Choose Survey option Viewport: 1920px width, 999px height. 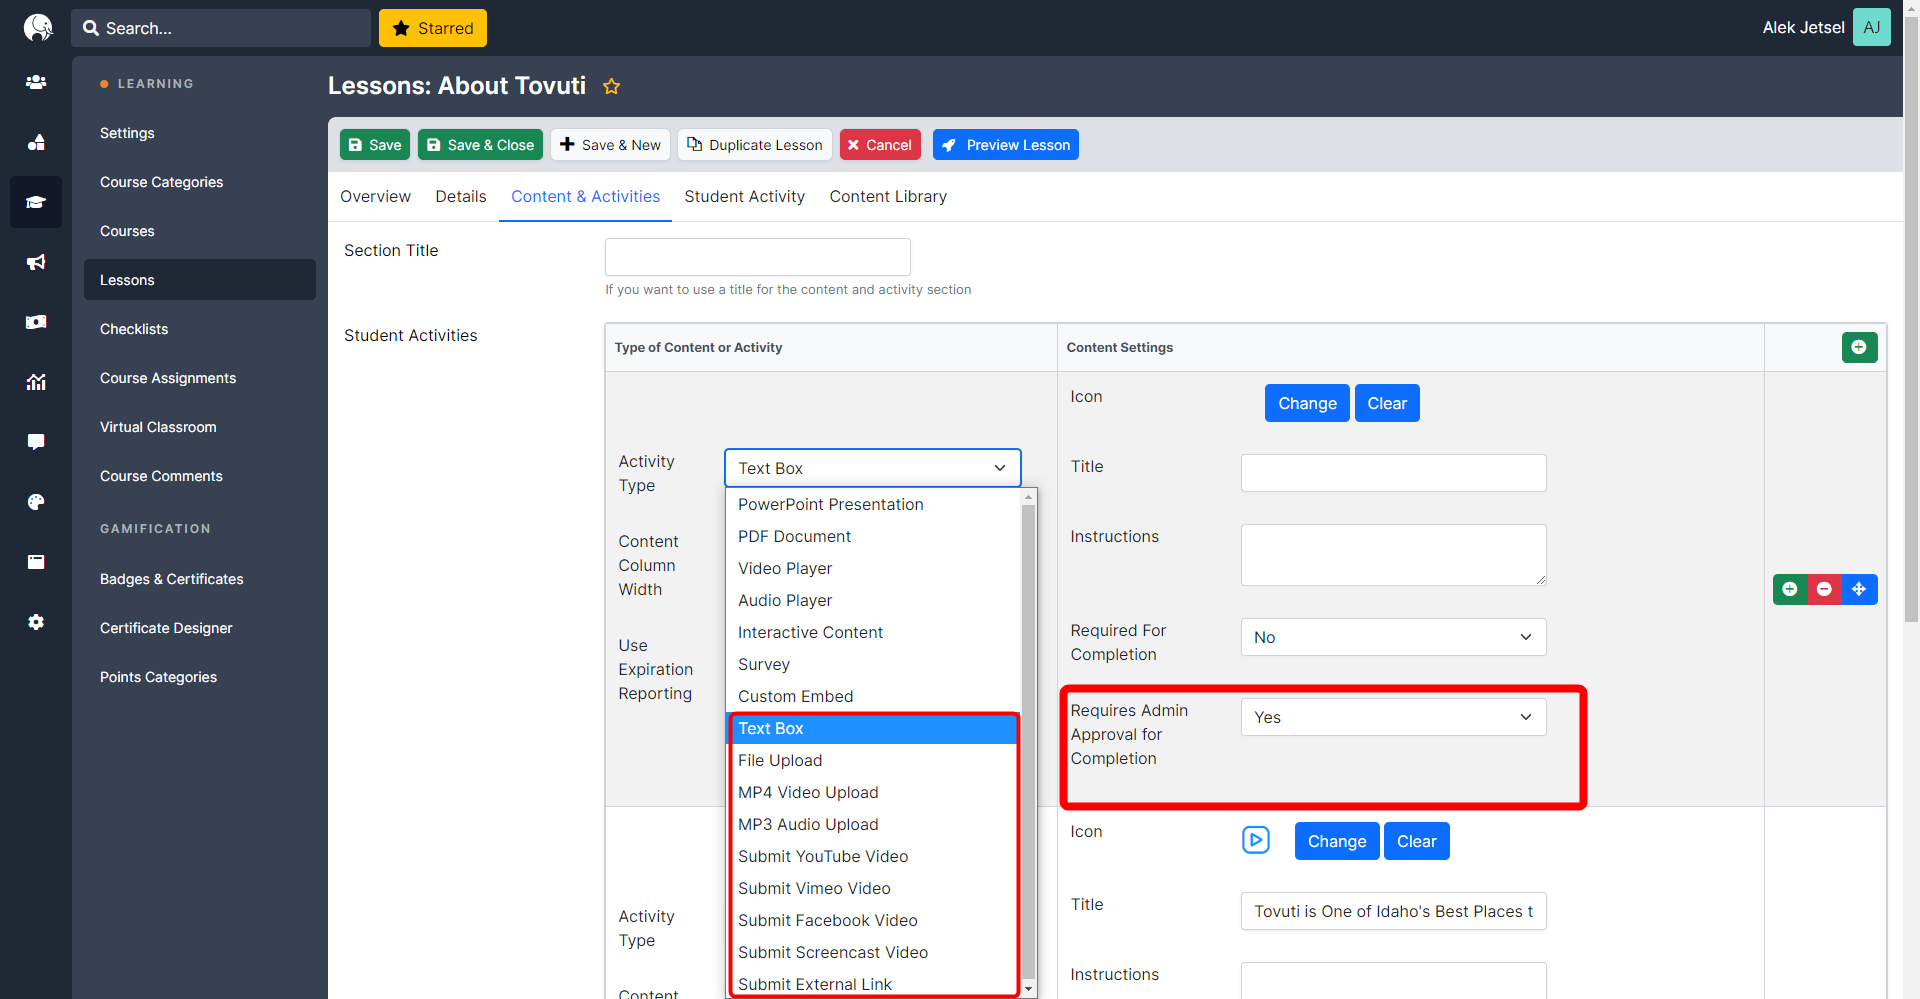(x=873, y=664)
